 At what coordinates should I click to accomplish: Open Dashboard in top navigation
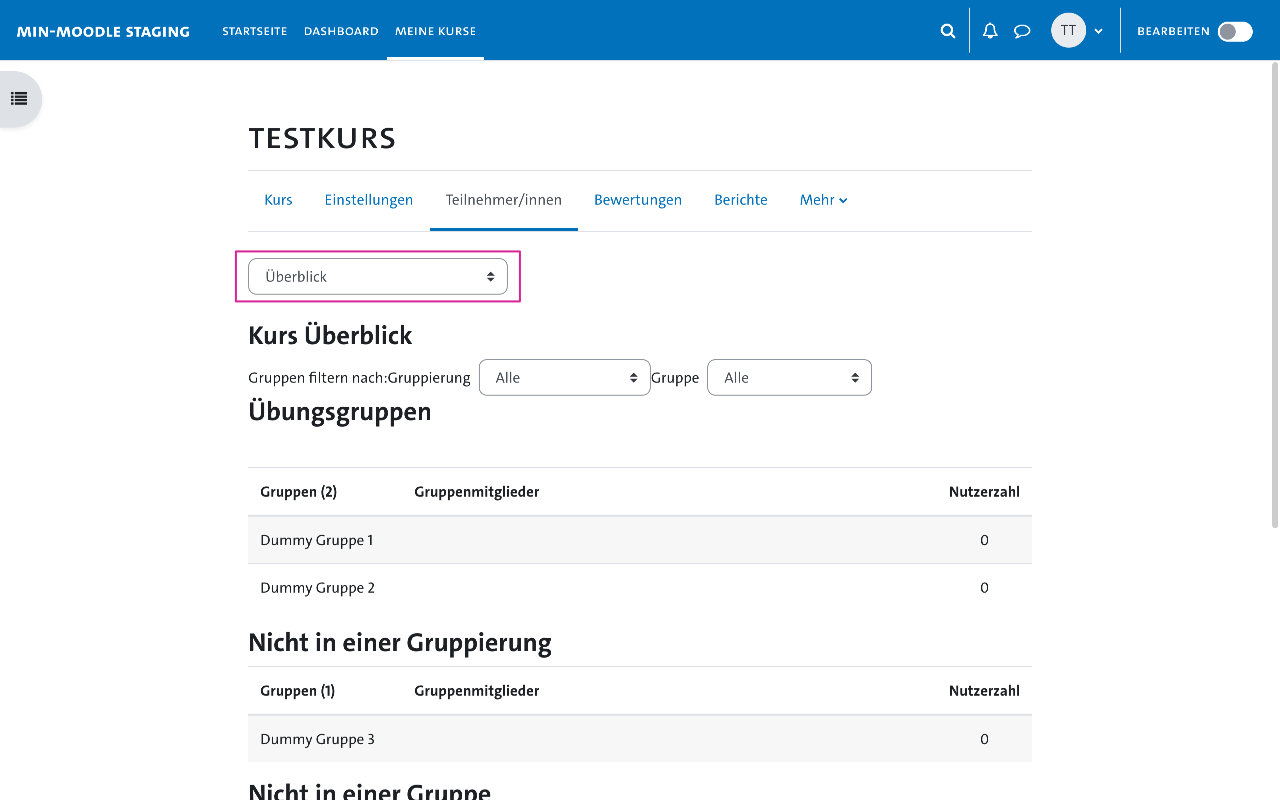click(341, 31)
